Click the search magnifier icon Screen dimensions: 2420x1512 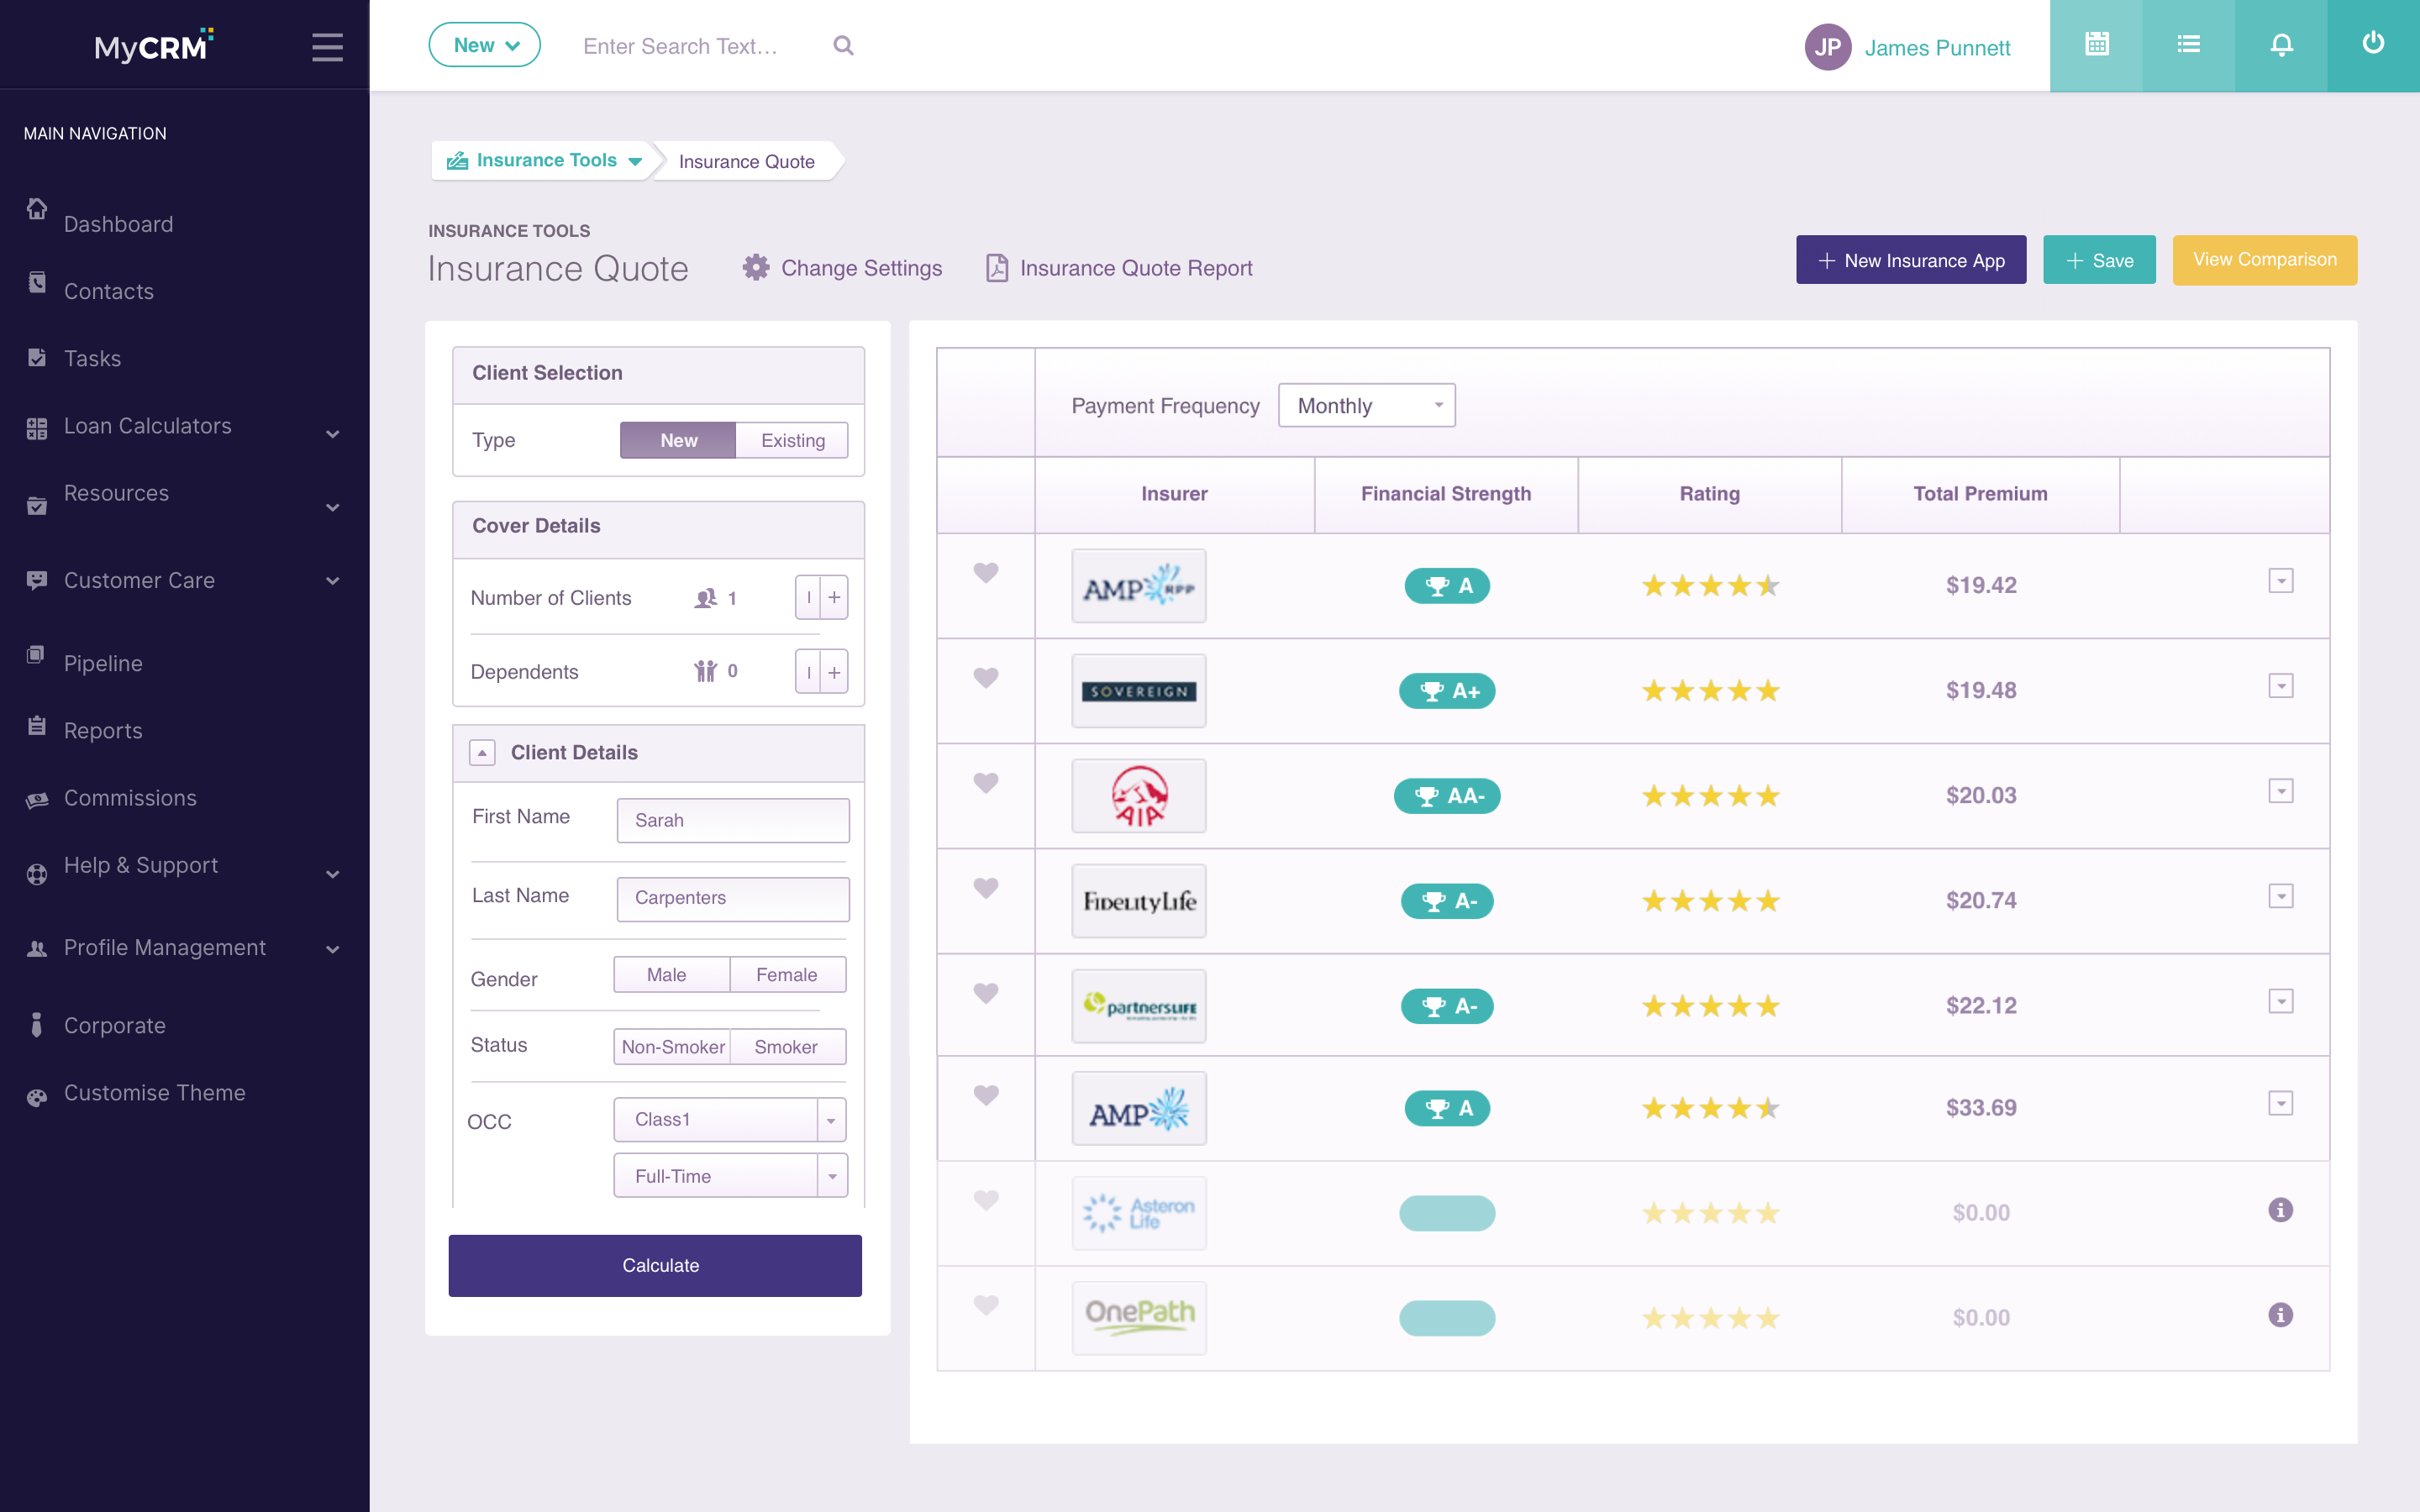click(843, 46)
